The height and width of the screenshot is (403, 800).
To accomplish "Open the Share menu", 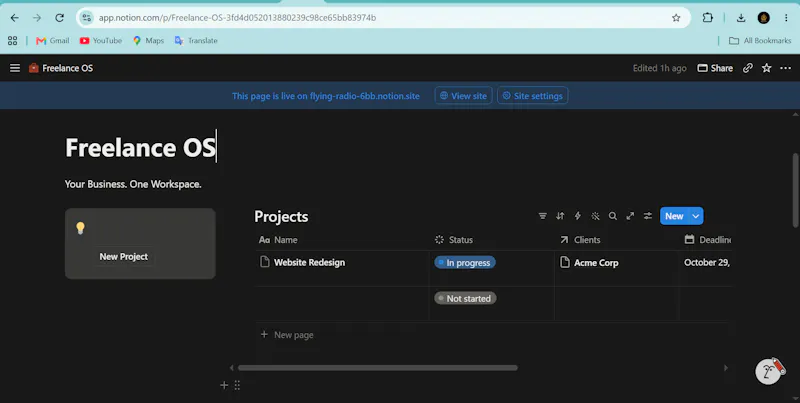I will [x=715, y=68].
